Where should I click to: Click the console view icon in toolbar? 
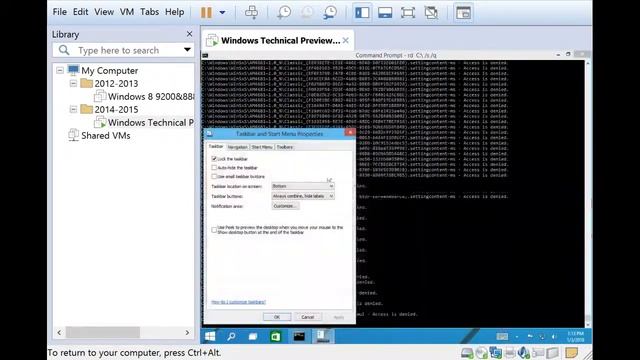coord(463,13)
